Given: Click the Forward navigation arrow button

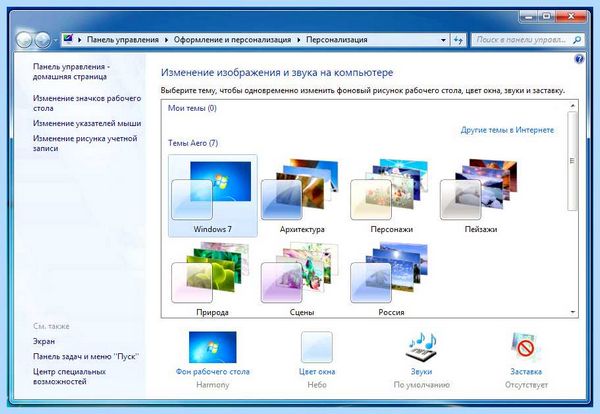Looking at the screenshot, I should pos(42,40).
